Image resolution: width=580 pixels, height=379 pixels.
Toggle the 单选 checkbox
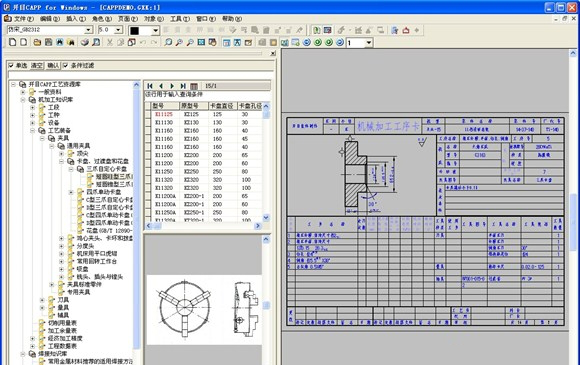click(x=11, y=65)
